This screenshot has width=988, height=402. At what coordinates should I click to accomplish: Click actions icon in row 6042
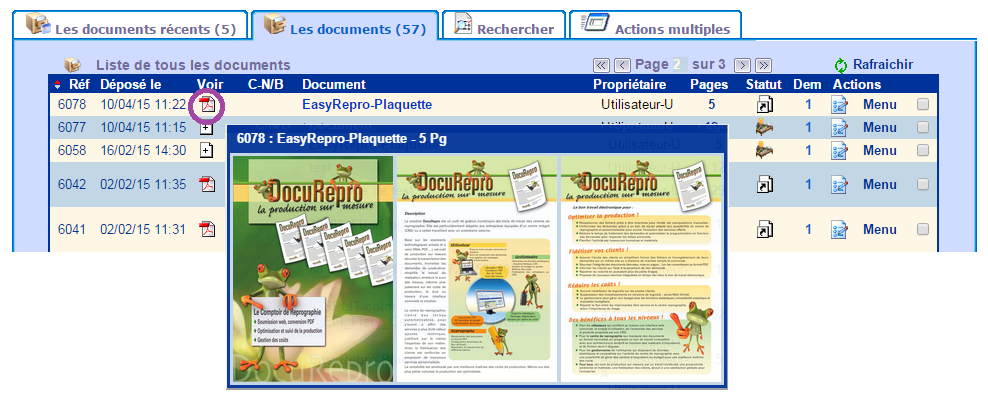pyautogui.click(x=840, y=184)
